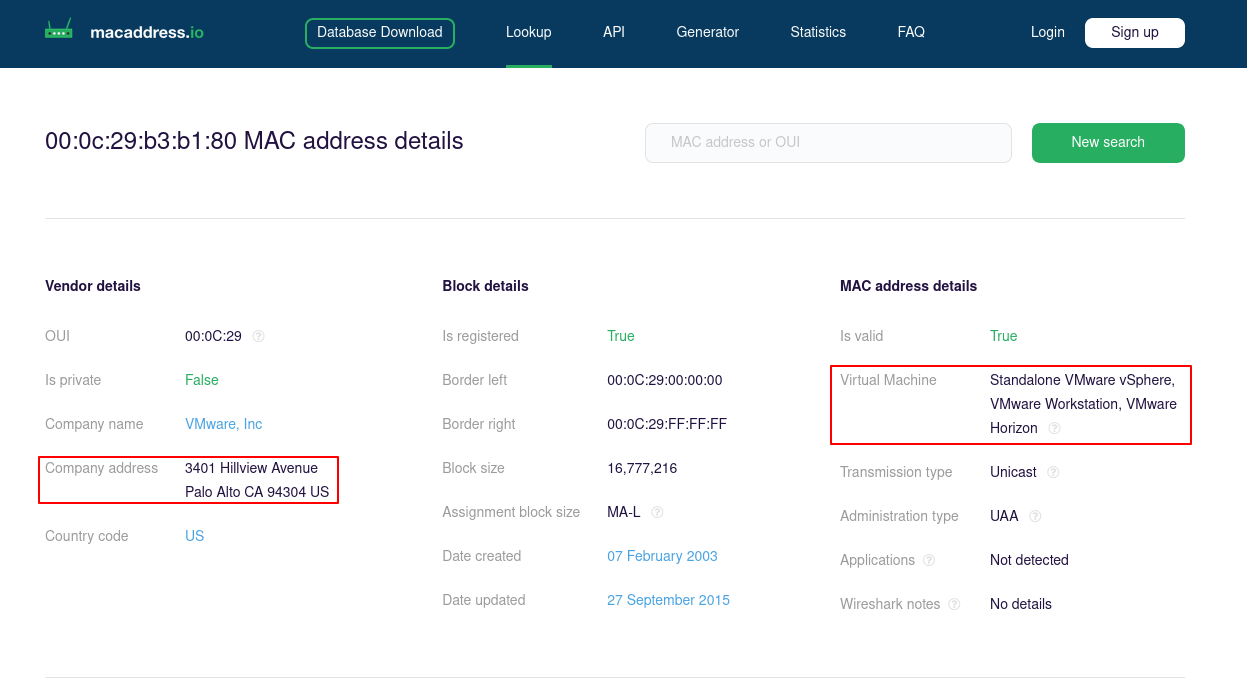Click help icon next to OUI value
This screenshot has height=678, width=1247.
point(259,336)
